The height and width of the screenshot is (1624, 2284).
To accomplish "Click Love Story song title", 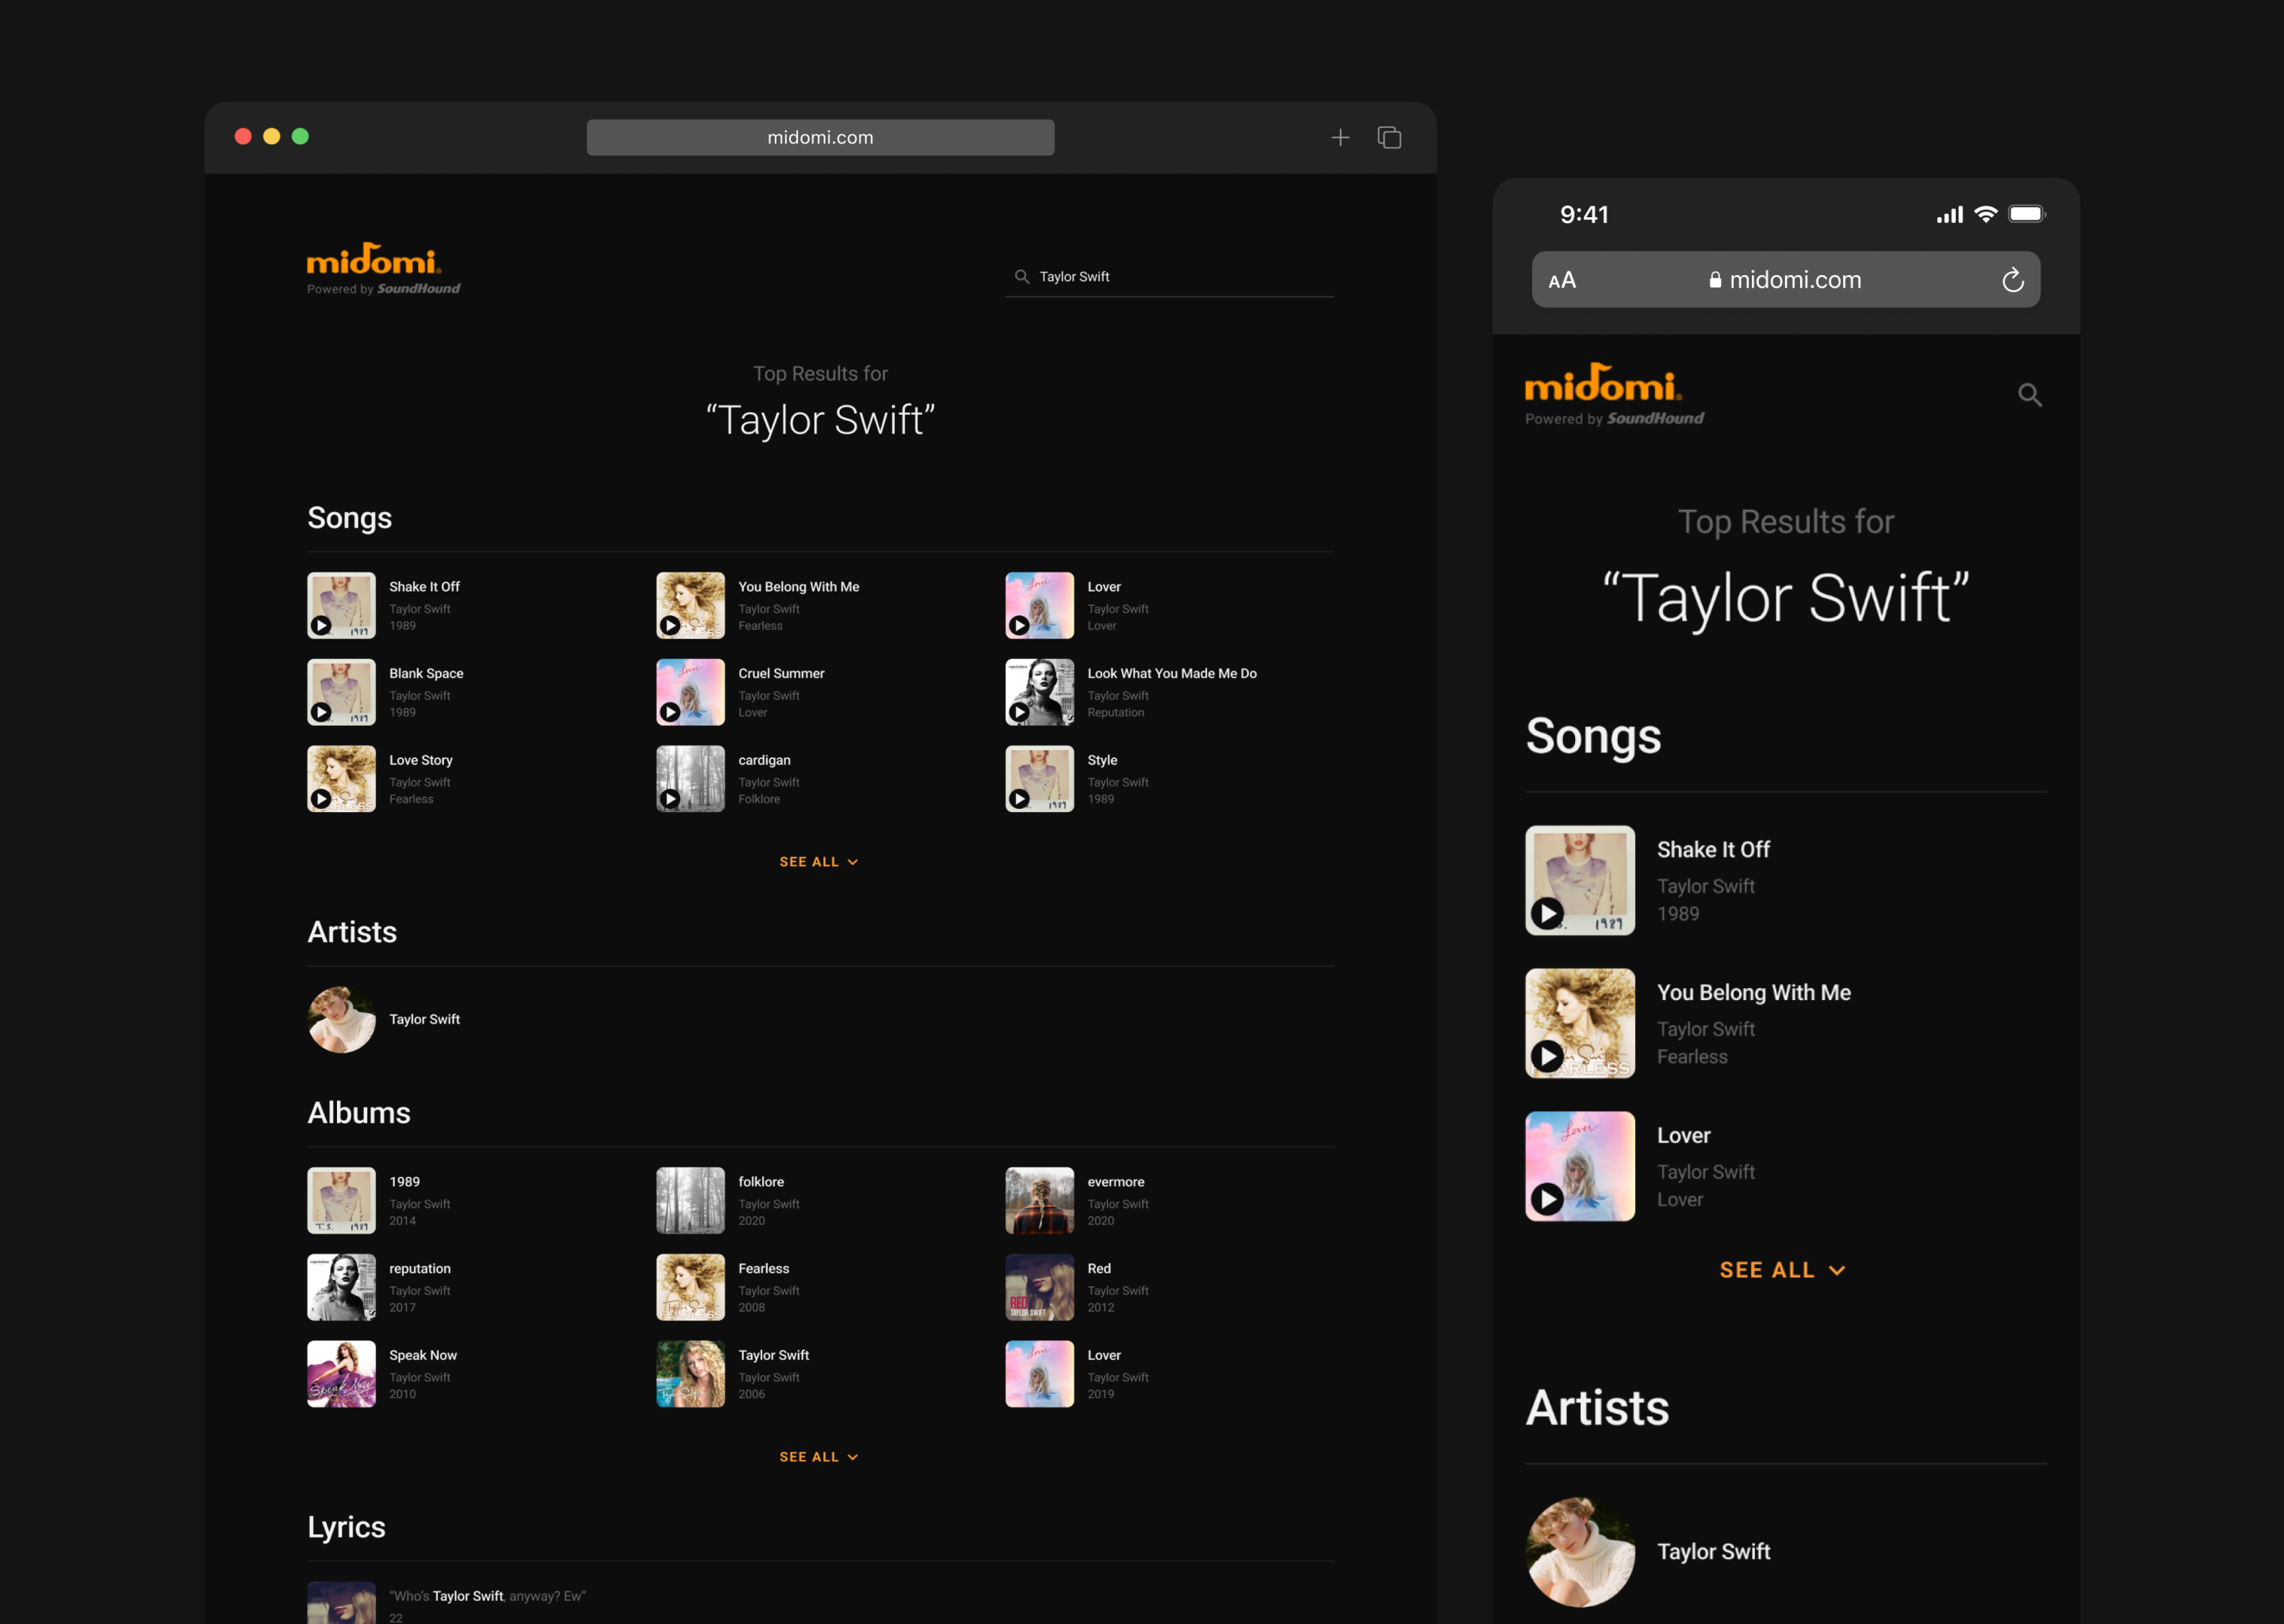I will point(421,760).
